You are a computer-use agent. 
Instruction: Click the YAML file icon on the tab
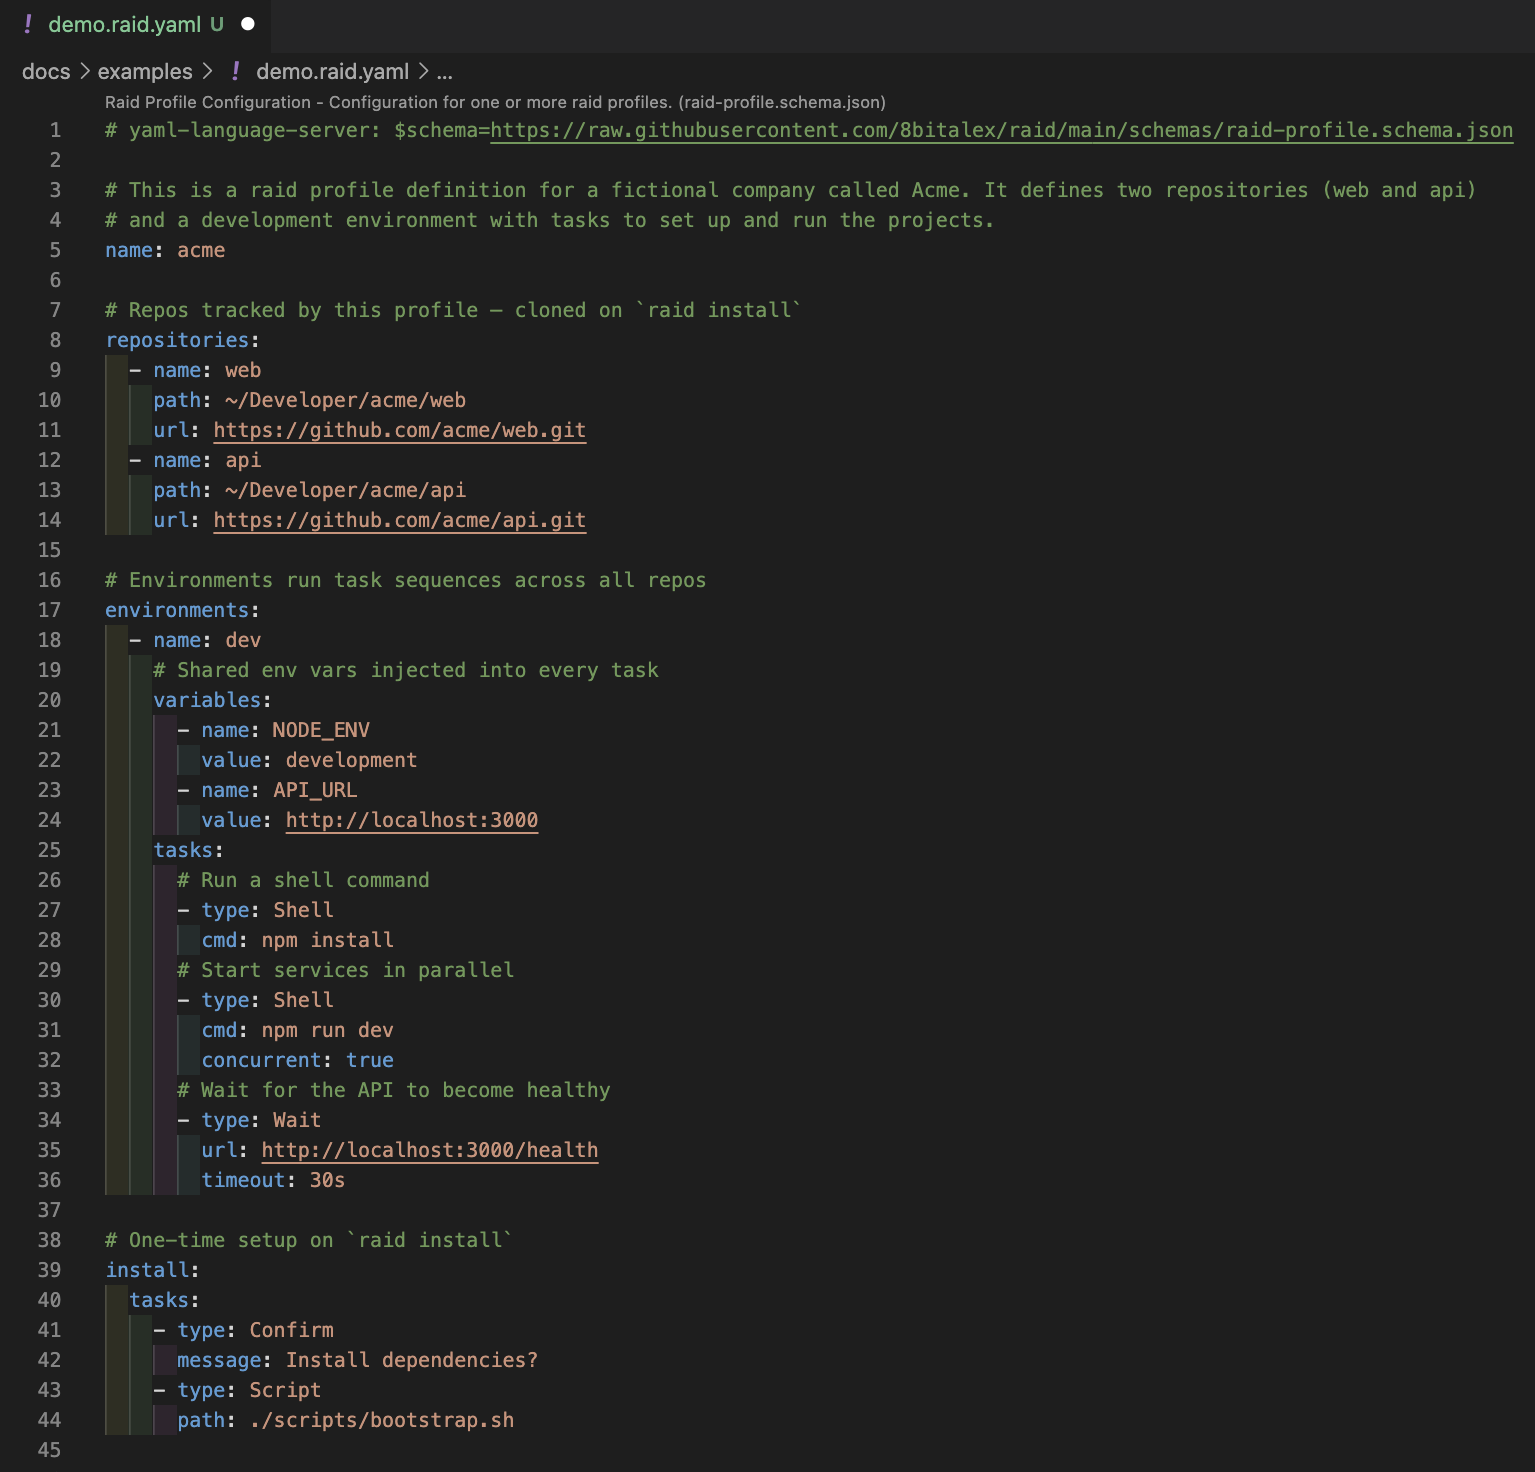pos(28,24)
